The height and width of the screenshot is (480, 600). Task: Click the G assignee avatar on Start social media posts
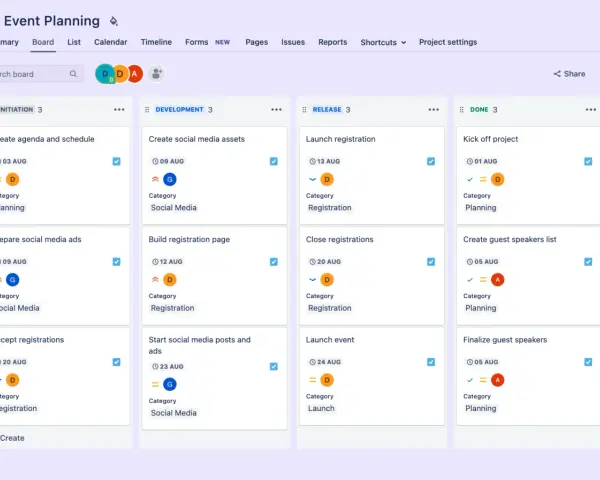point(170,384)
